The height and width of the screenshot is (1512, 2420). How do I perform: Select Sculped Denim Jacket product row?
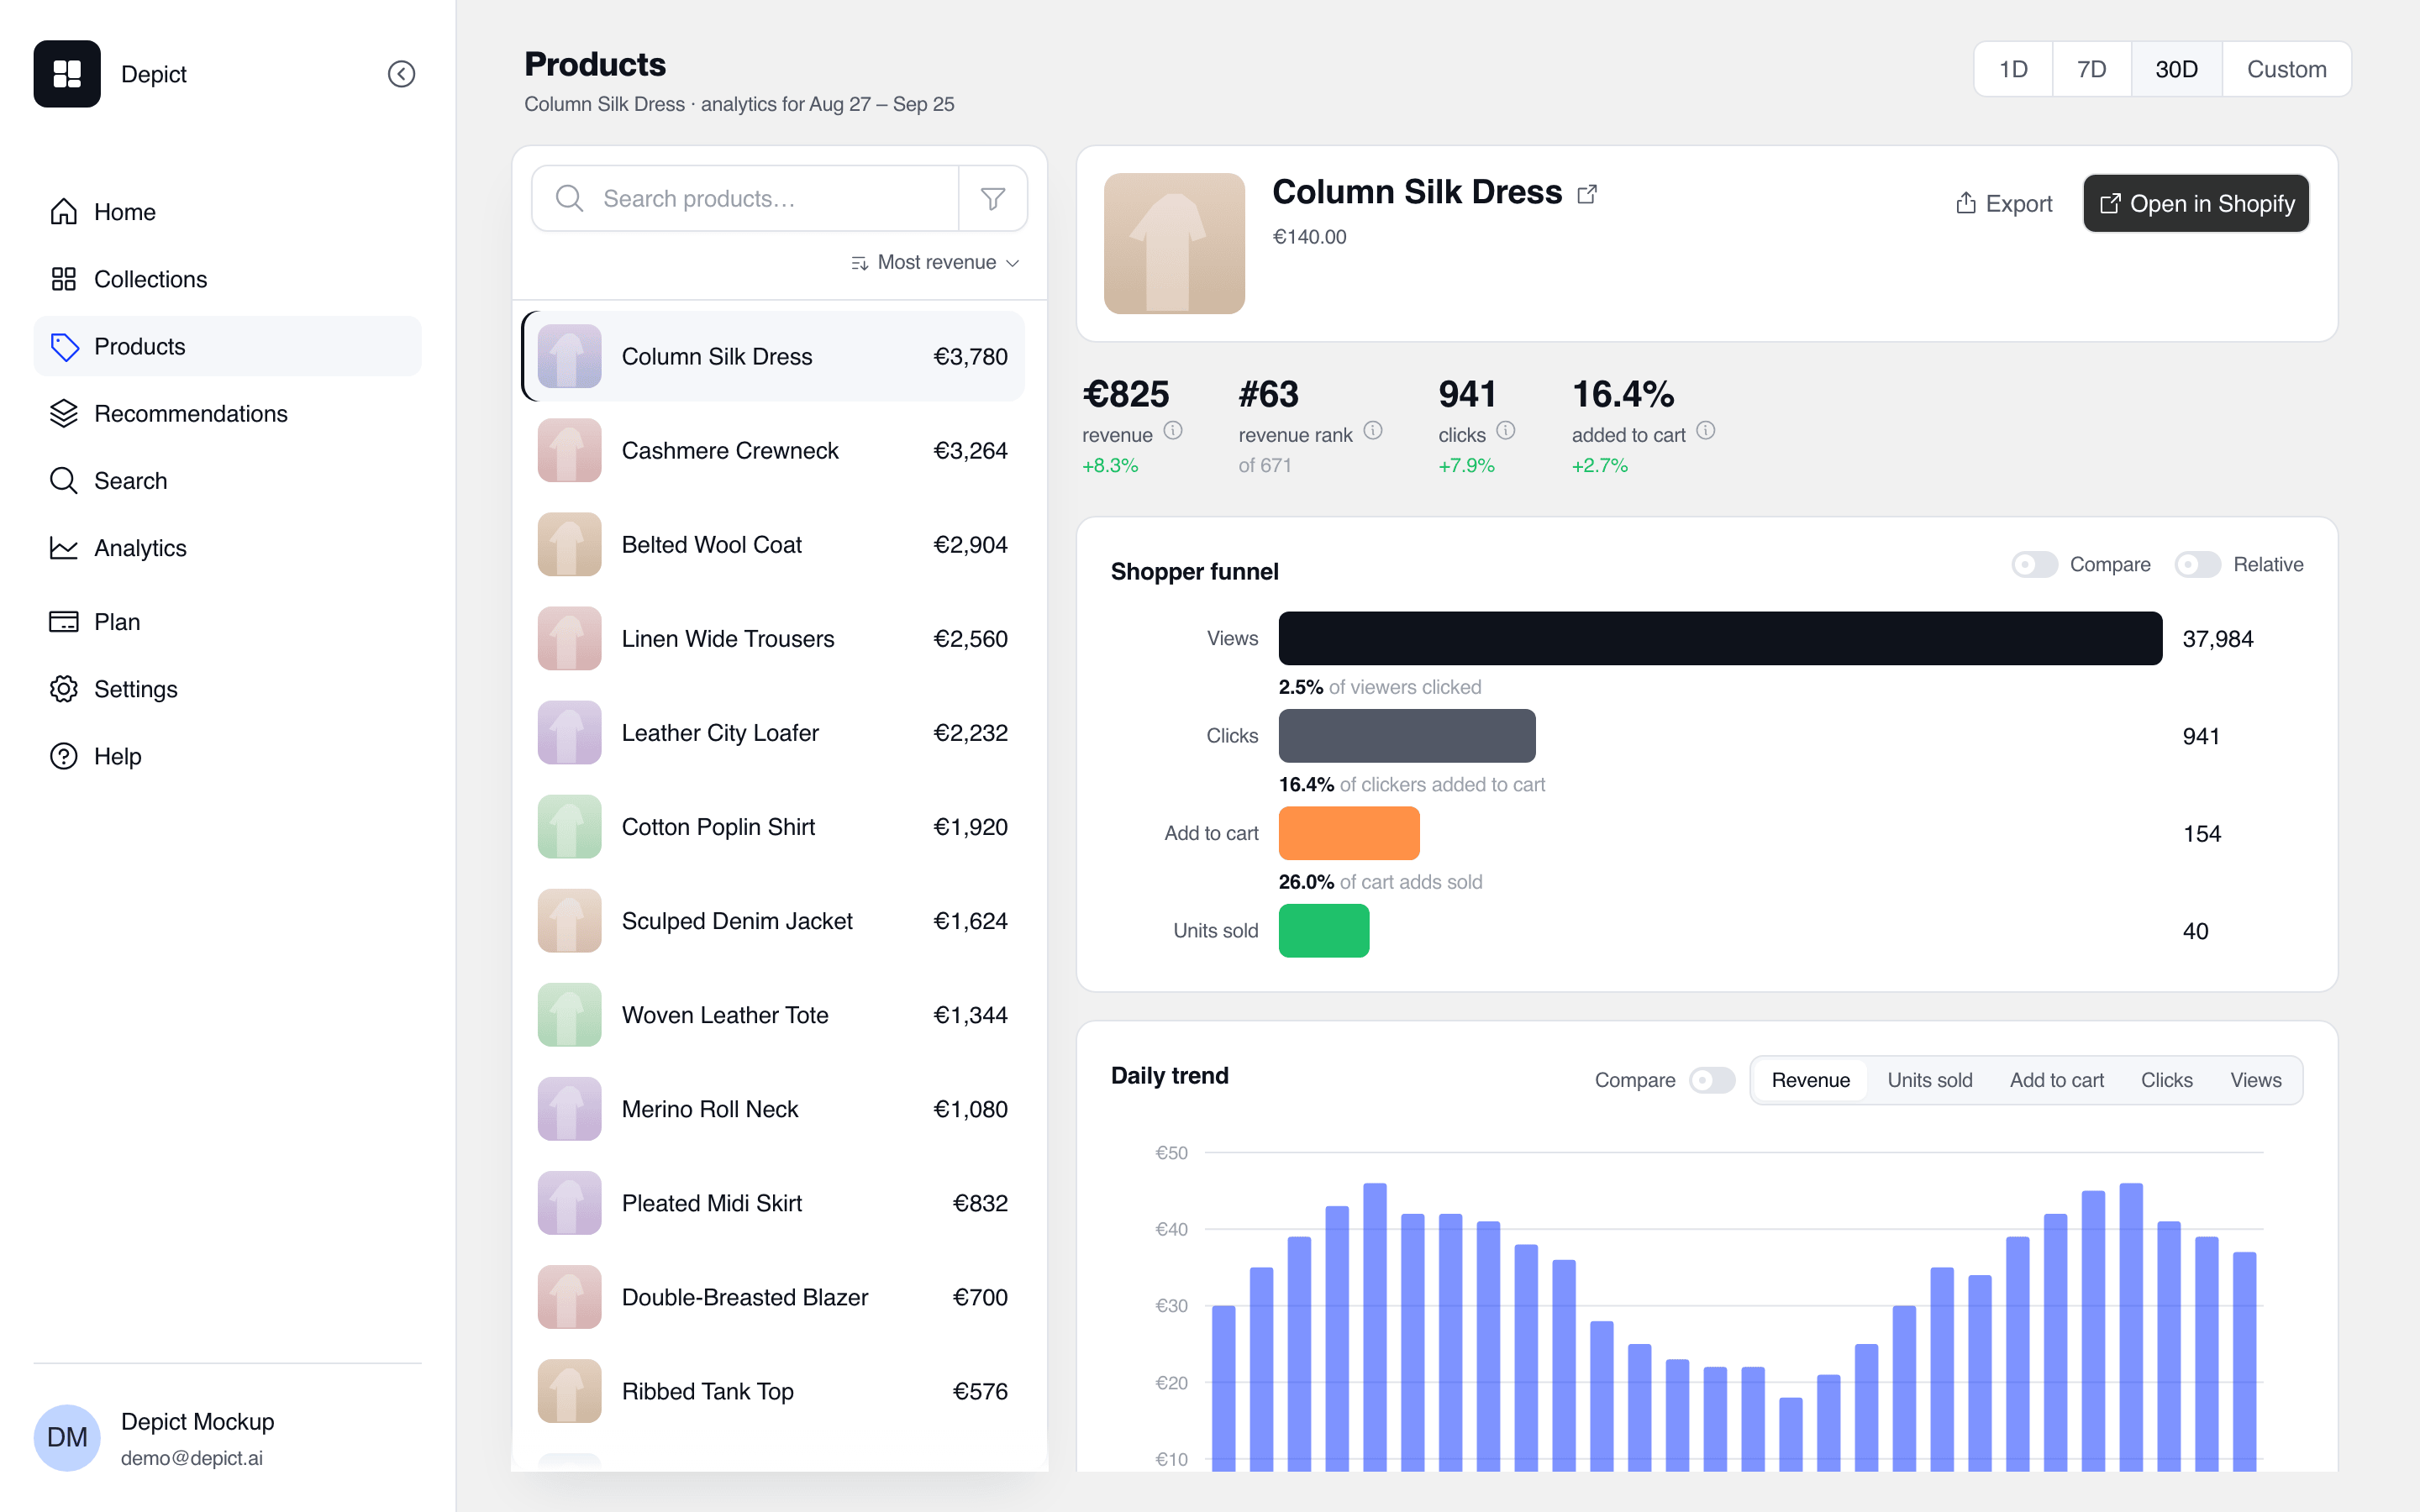click(x=773, y=921)
